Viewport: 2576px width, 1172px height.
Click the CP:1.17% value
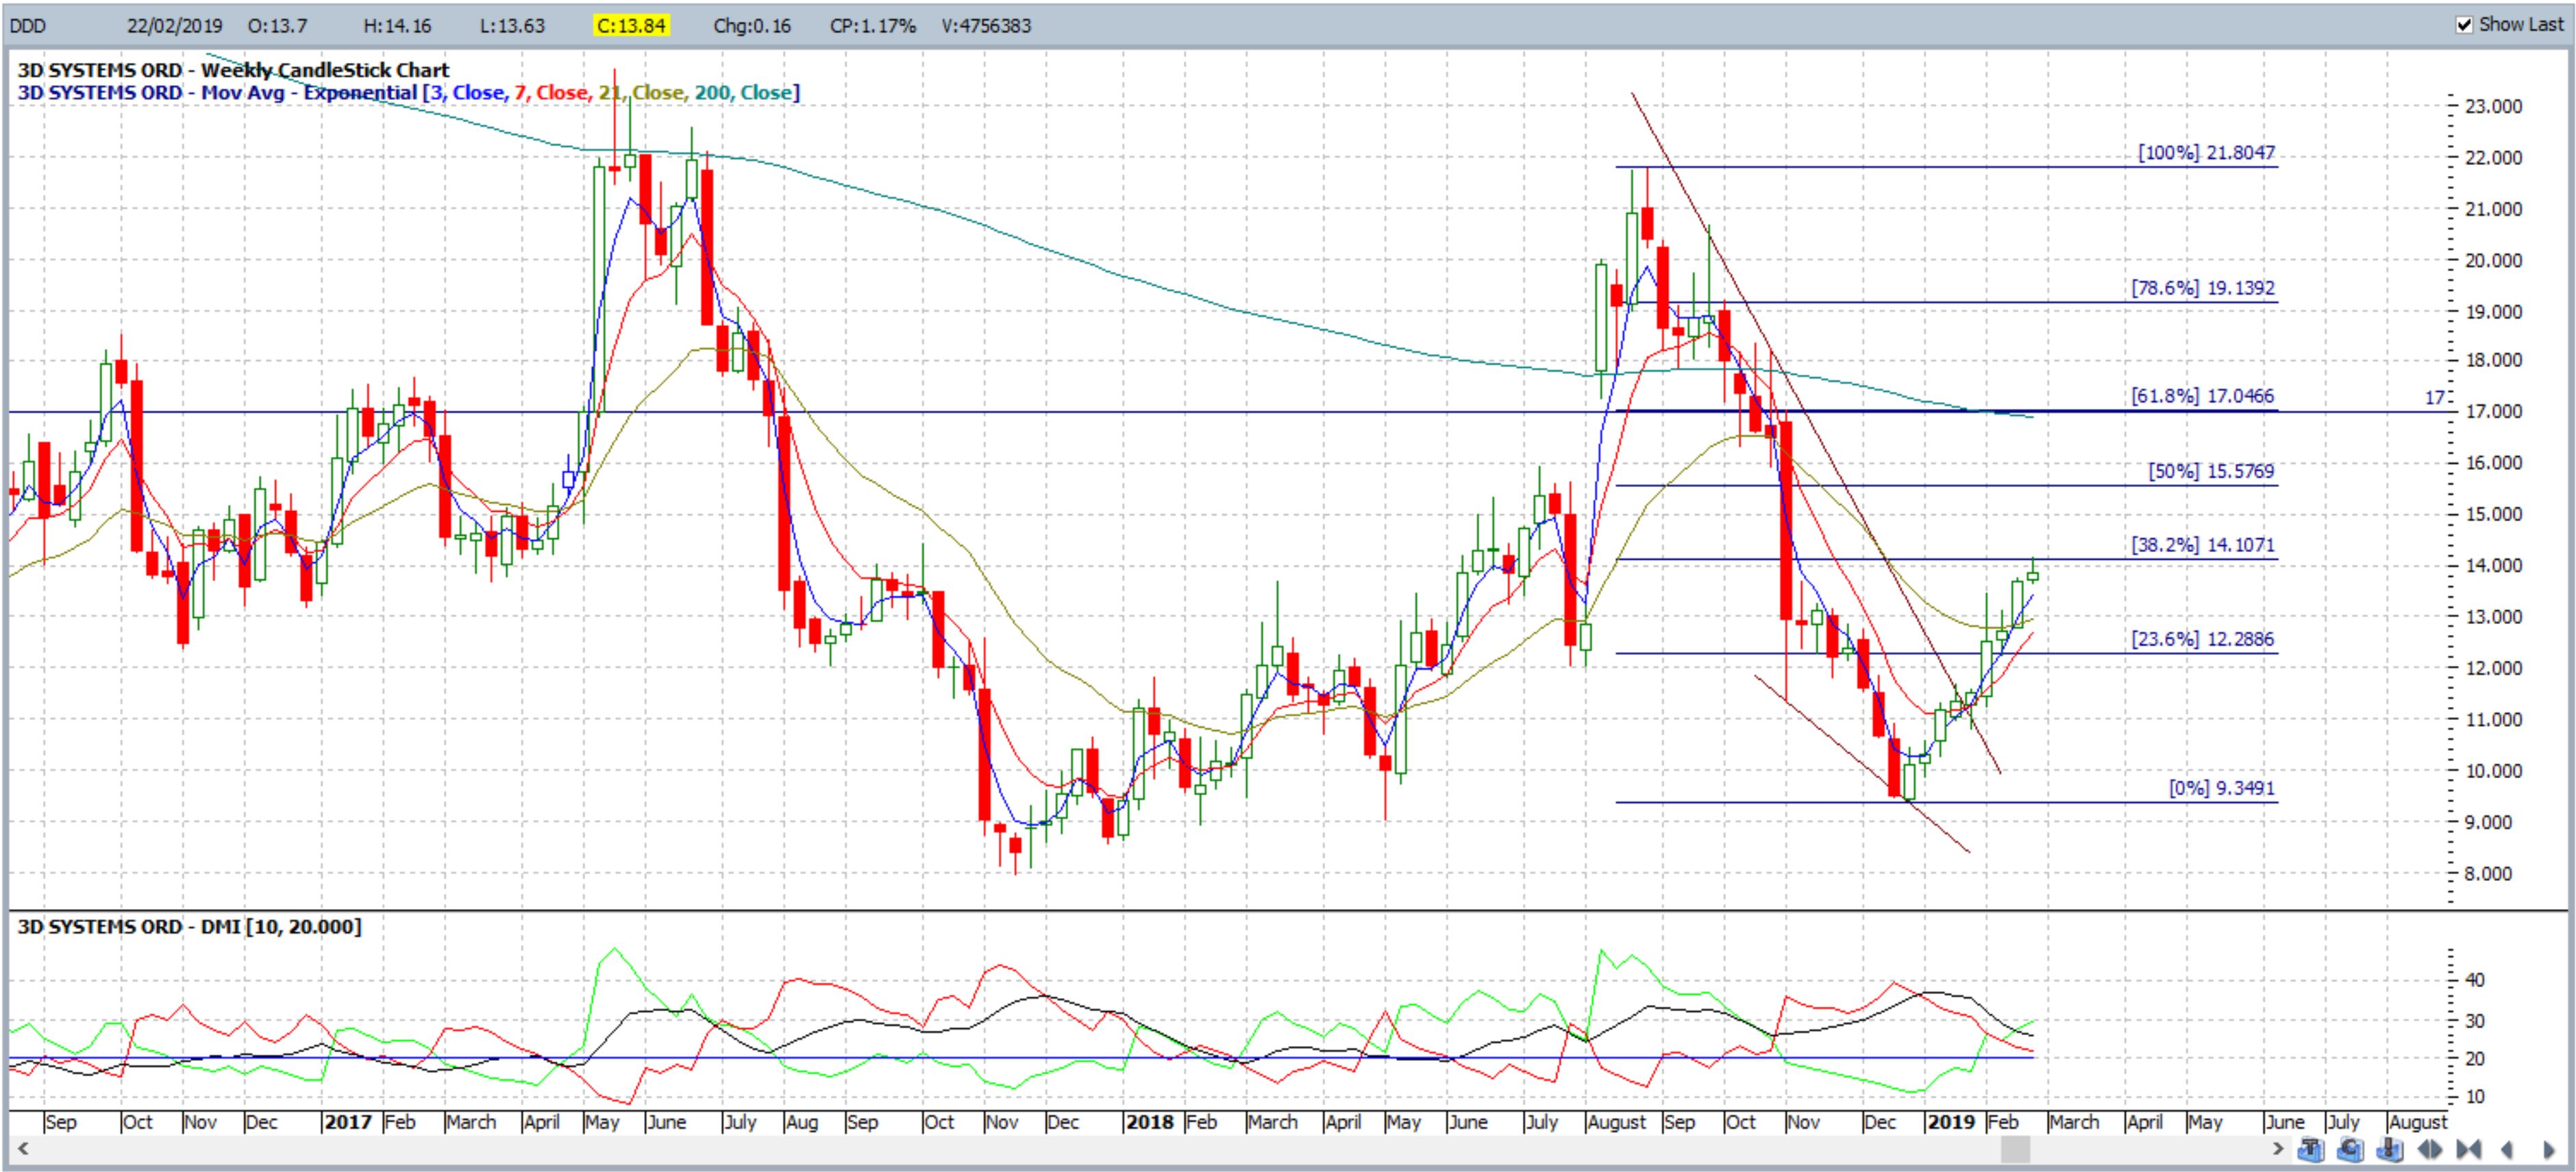pyautogui.click(x=873, y=26)
